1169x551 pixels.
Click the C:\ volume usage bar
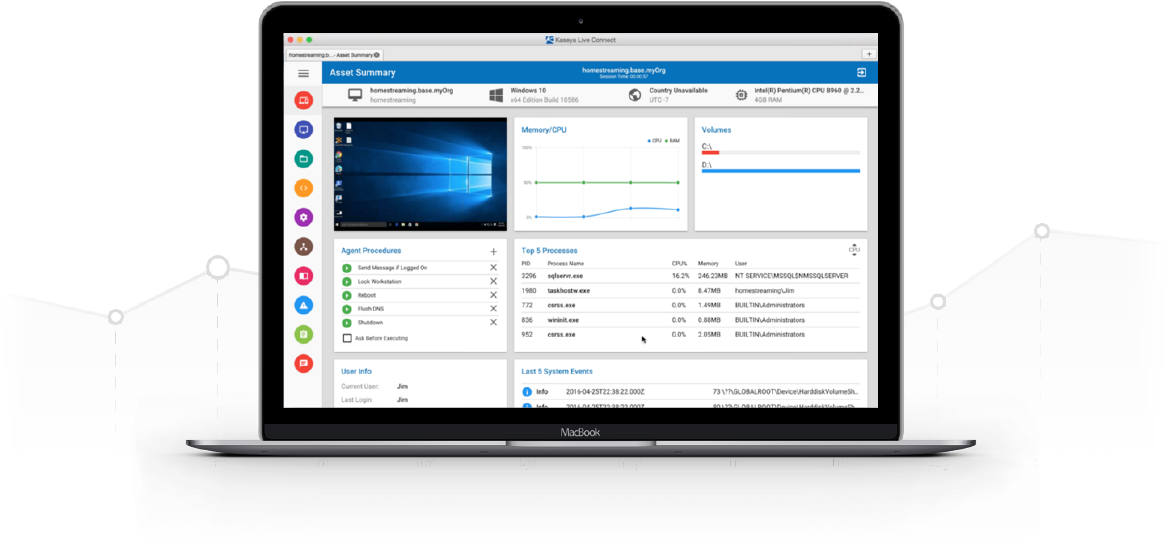tap(781, 153)
